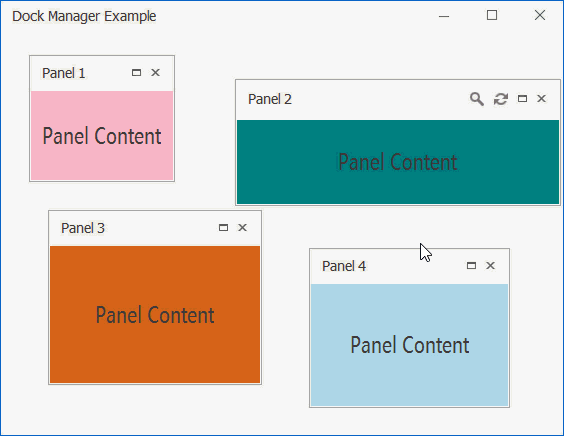Viewport: 564px width, 436px height.
Task: Click the pink content area of Panel 1
Action: point(102,135)
